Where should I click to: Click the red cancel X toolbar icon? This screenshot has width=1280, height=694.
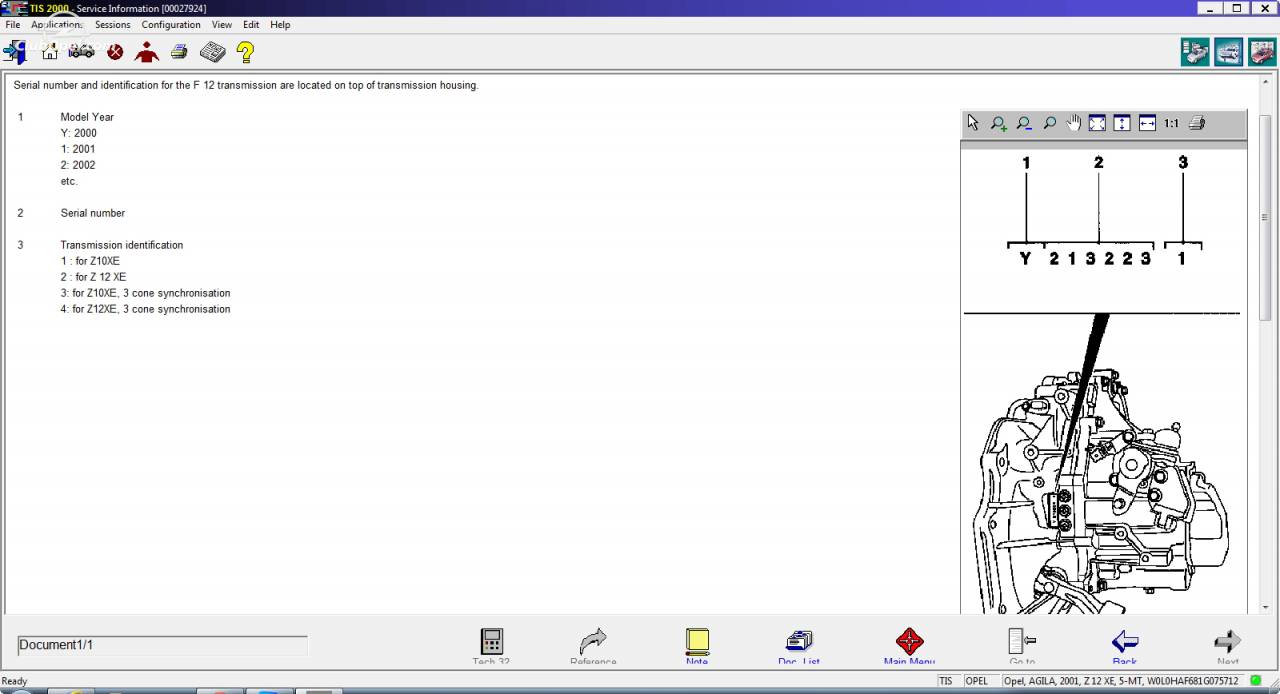[115, 52]
